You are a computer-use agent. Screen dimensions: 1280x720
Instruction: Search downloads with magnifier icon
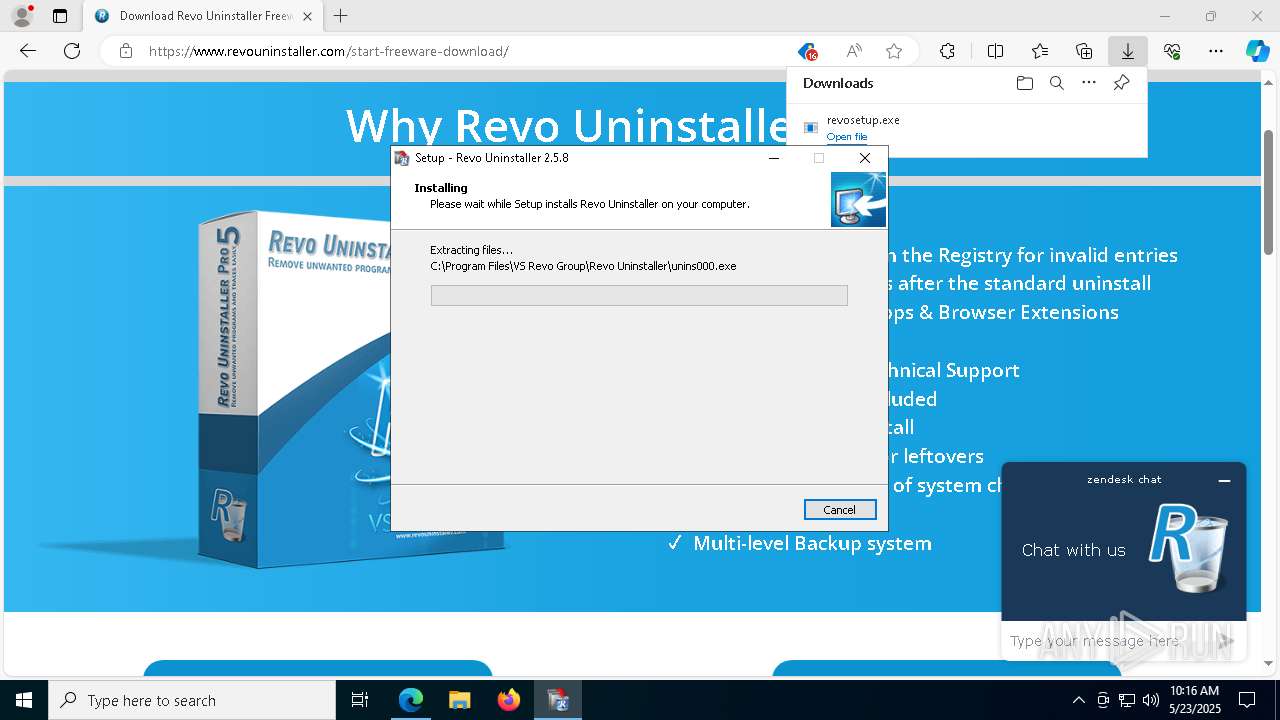click(x=1056, y=83)
